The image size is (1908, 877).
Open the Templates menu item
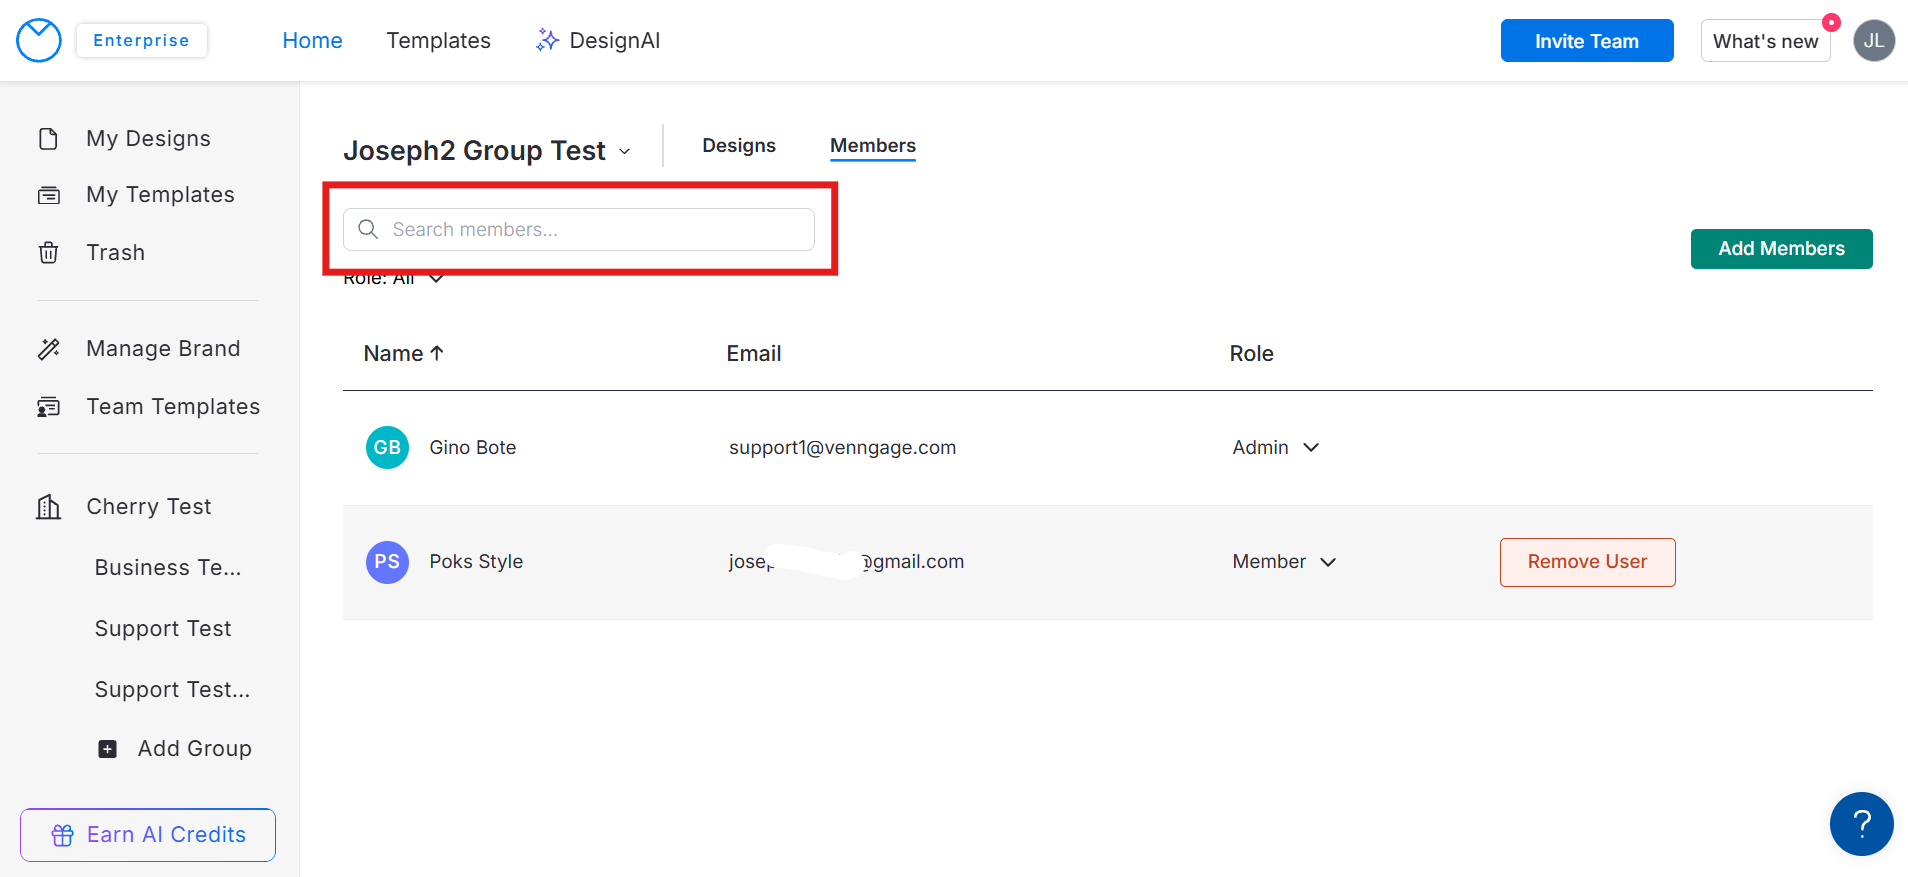point(439,40)
